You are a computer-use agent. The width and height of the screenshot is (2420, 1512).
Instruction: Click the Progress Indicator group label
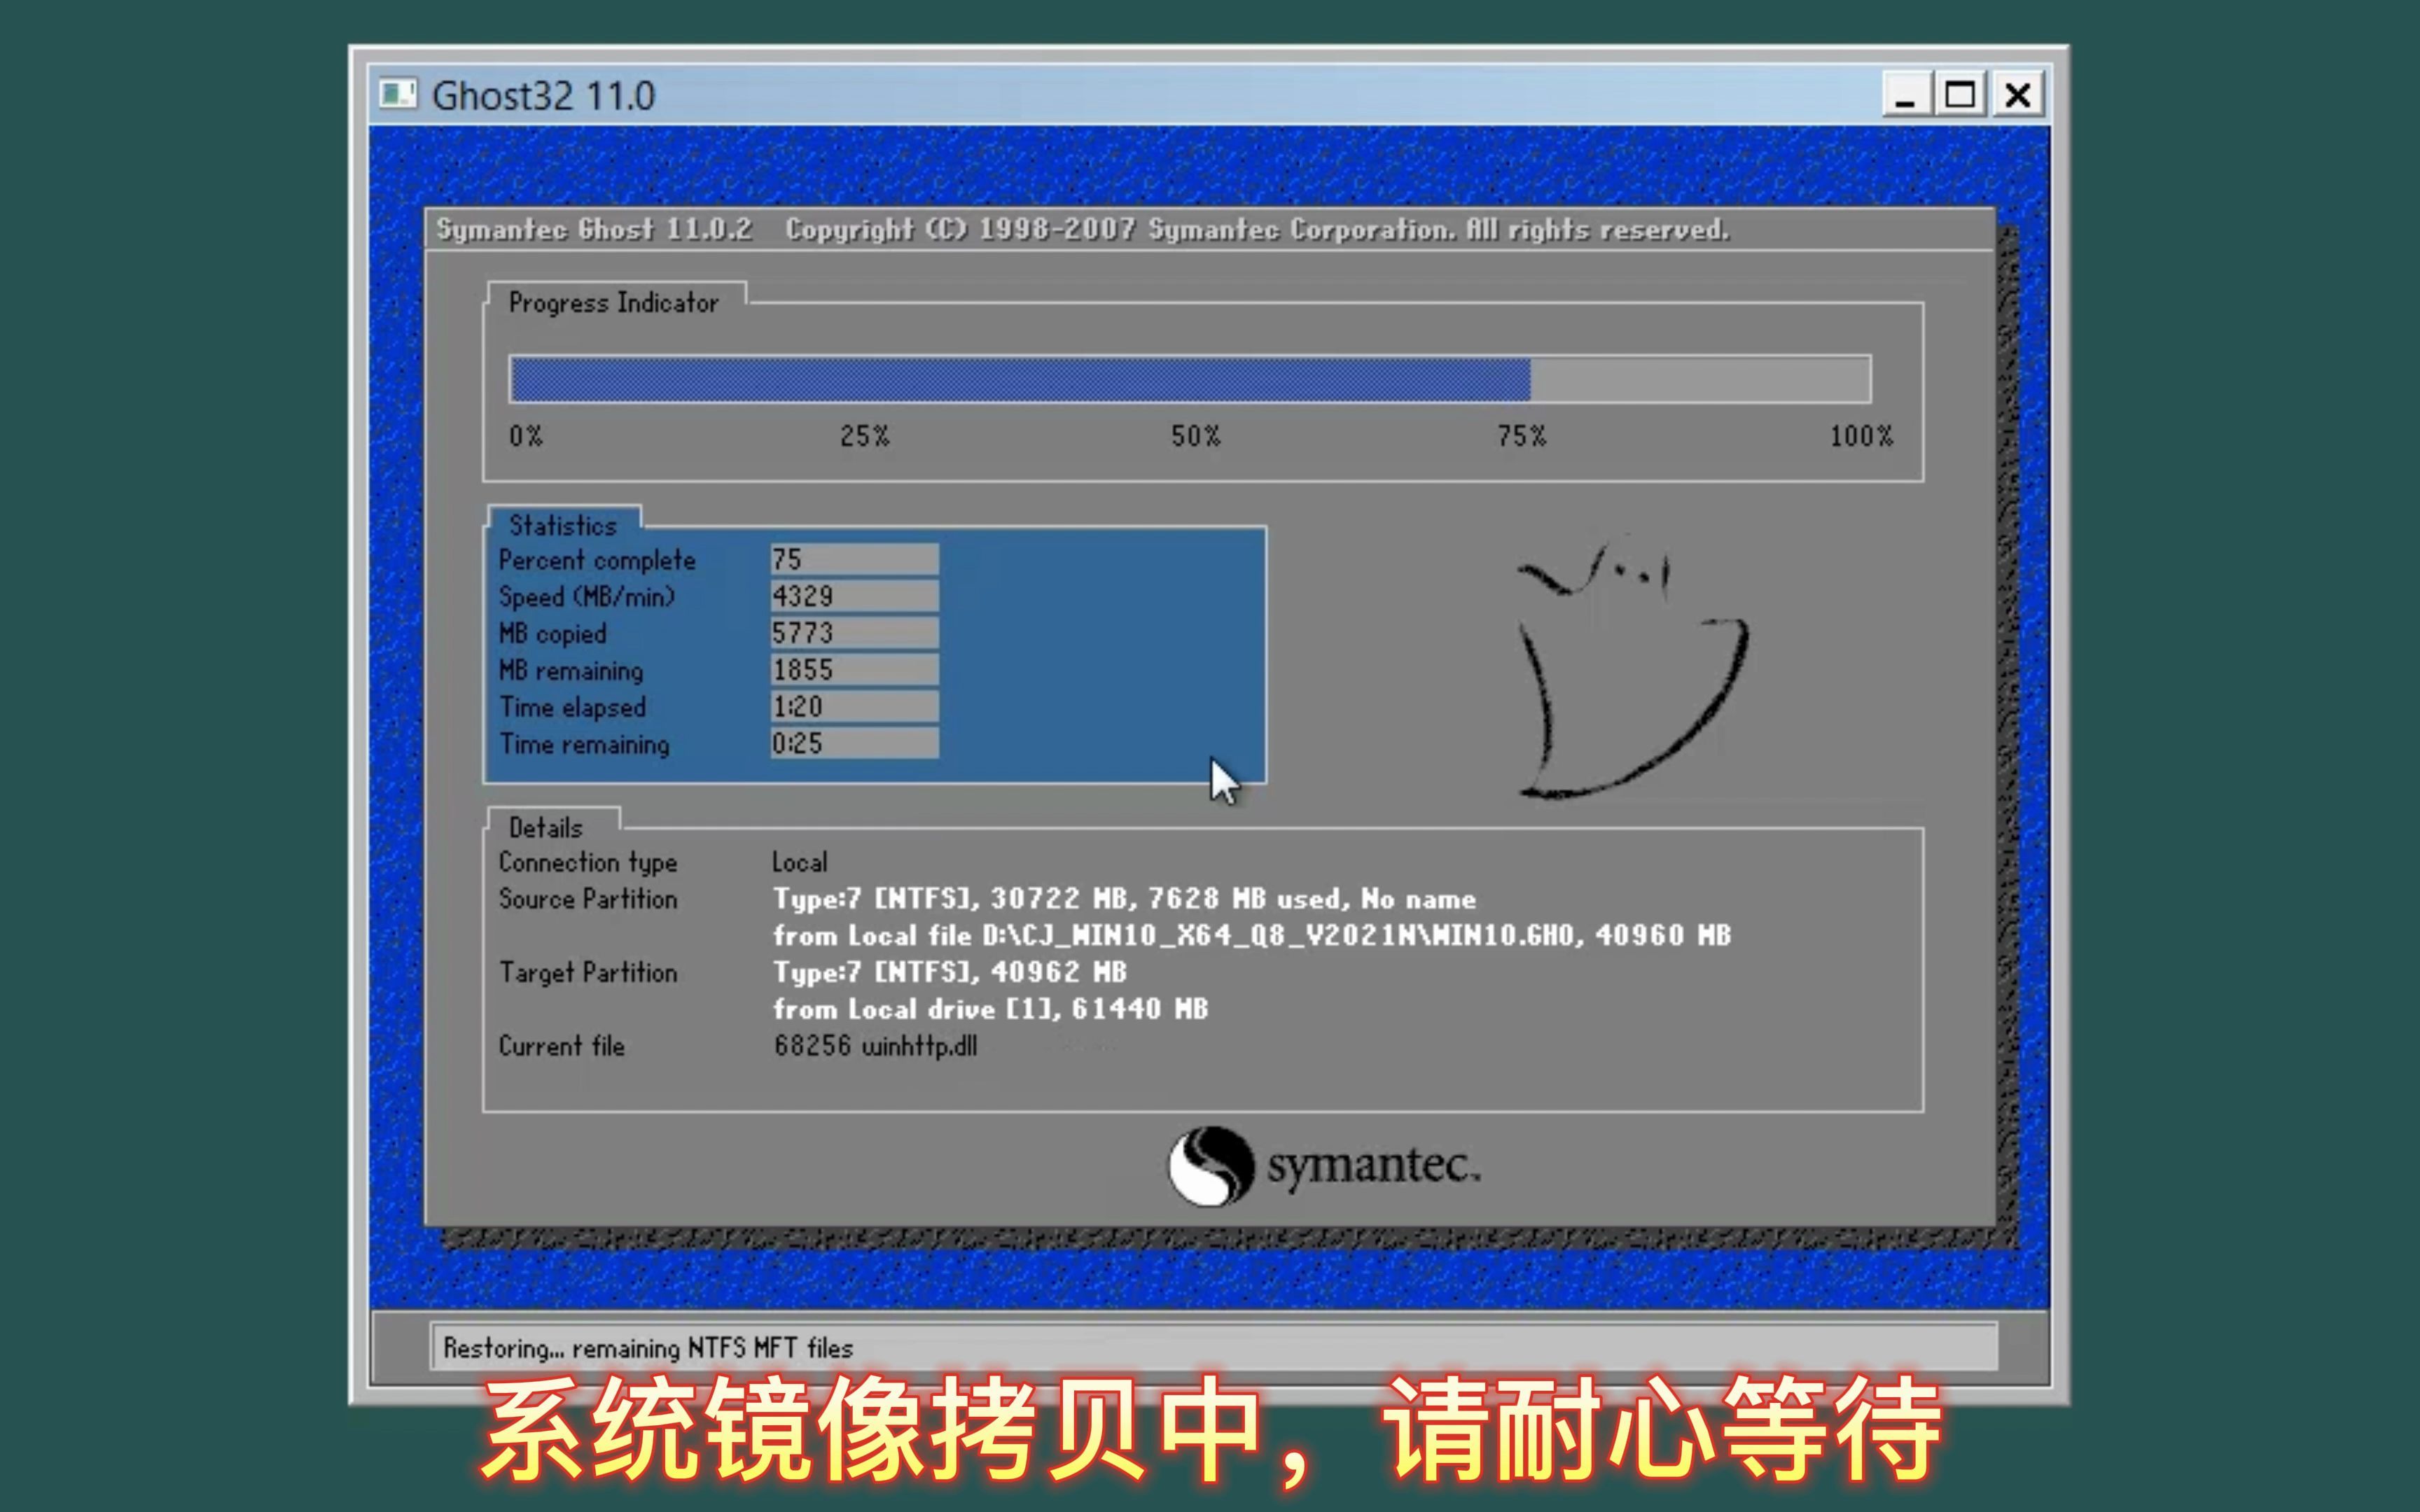[613, 303]
